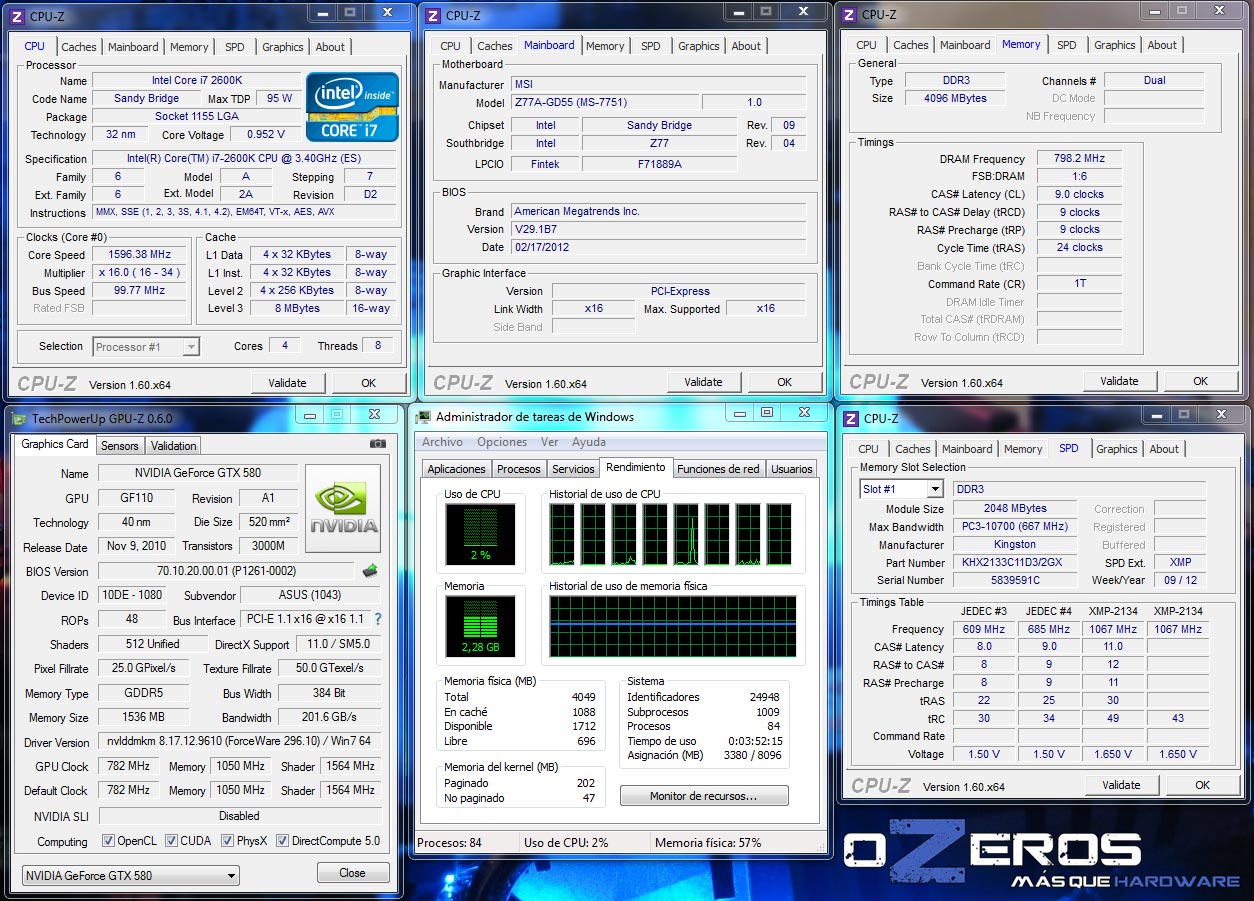The width and height of the screenshot is (1254, 901).
Task: Click Validate in the CPU-Z Memory timings window
Action: click(1119, 381)
